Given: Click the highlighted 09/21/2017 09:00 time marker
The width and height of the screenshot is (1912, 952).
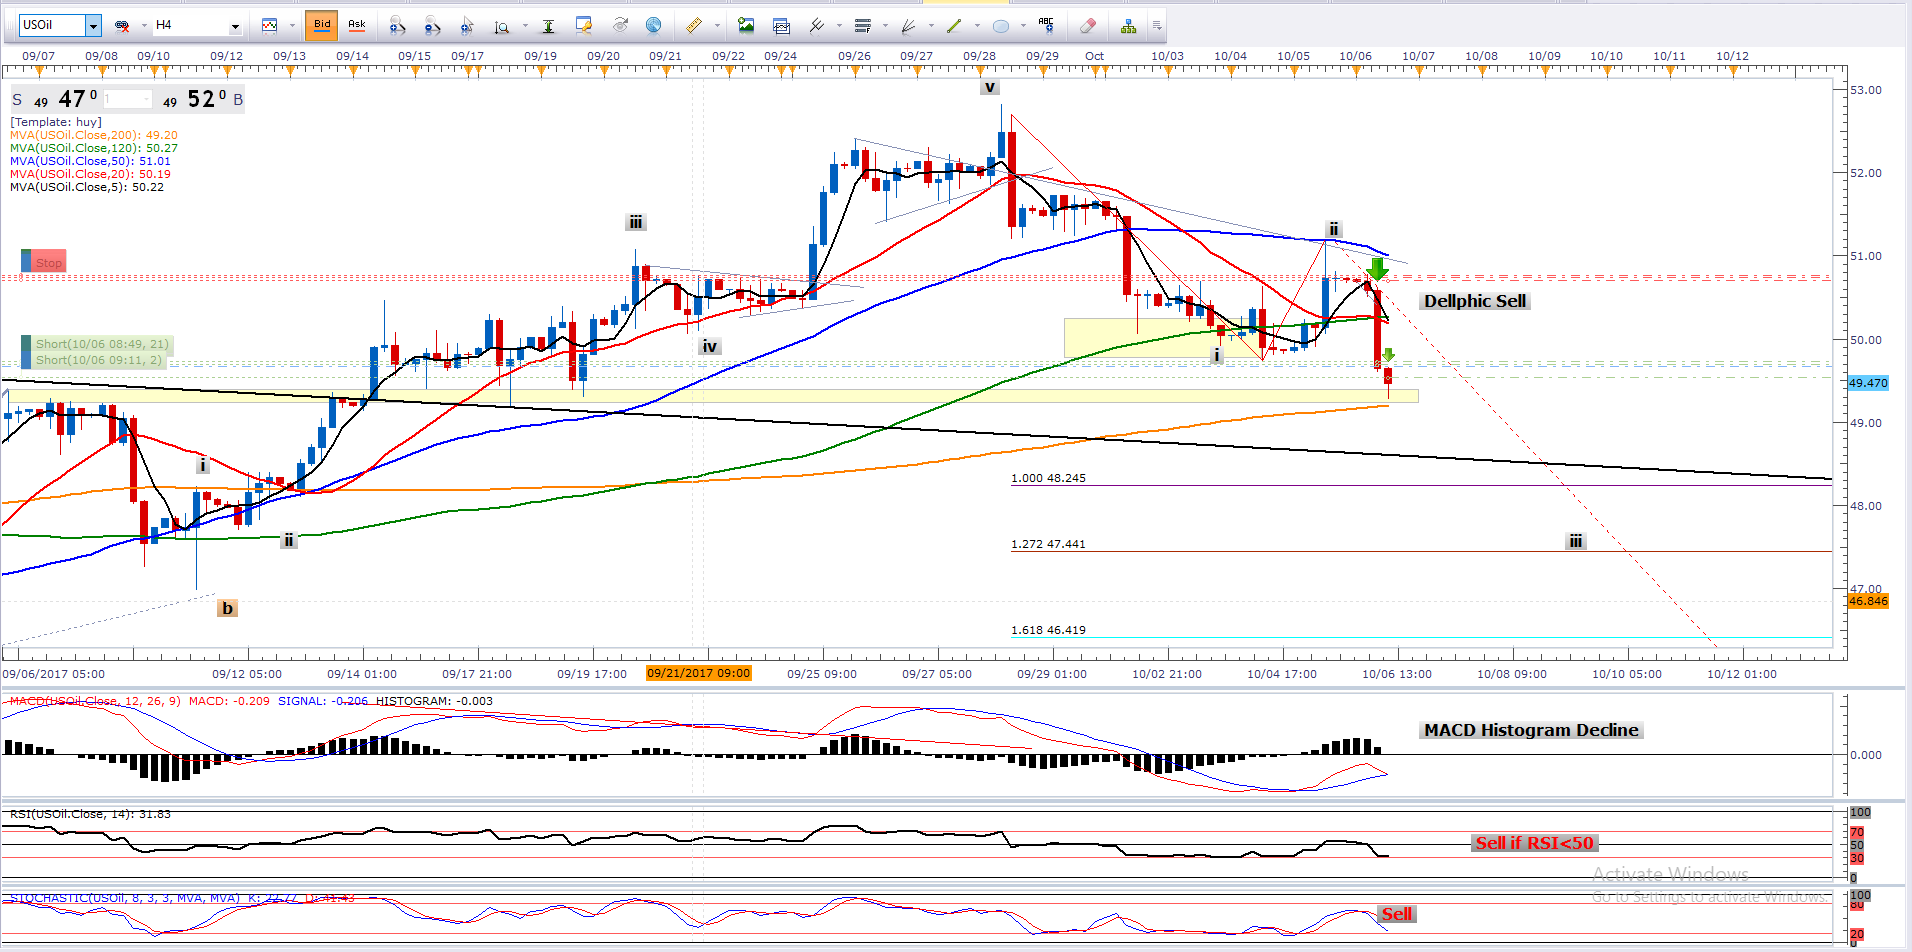Looking at the screenshot, I should coord(698,673).
